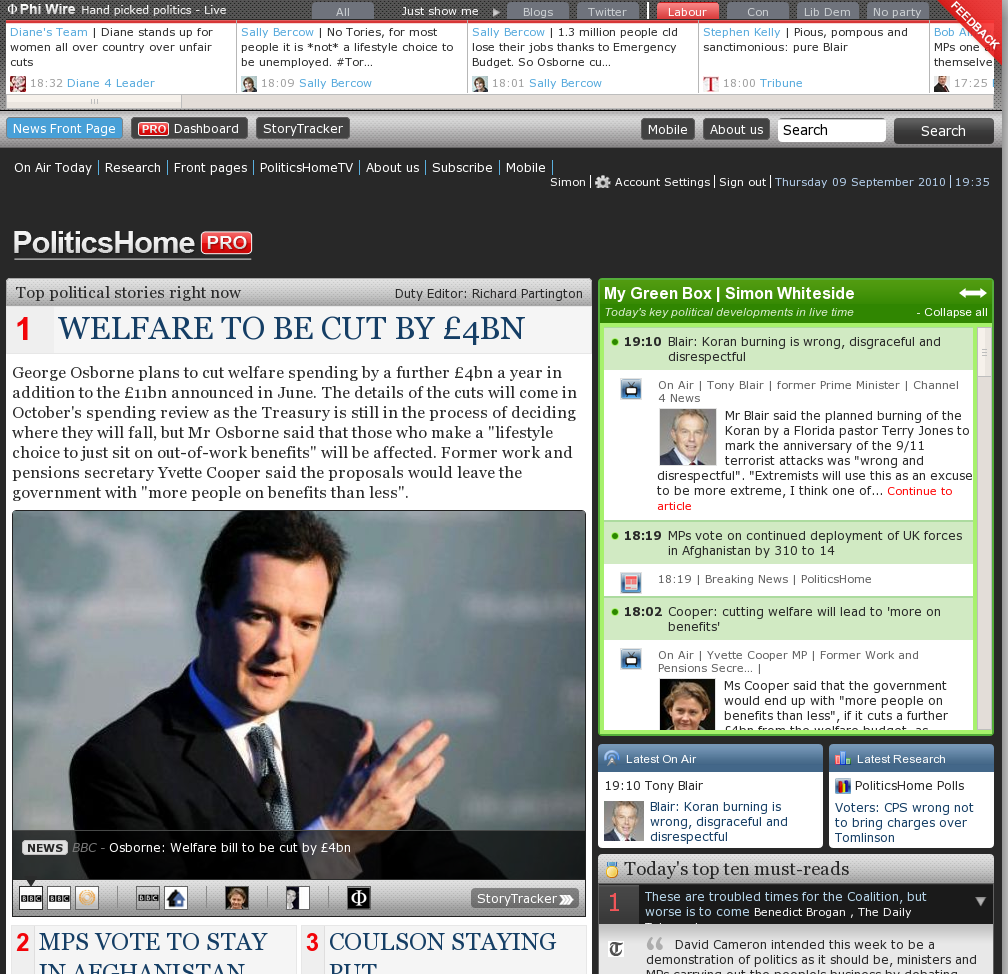The width and height of the screenshot is (1008, 974).
Task: Click the Phi Wire horizontal scrollbar handle
Action: point(94,102)
